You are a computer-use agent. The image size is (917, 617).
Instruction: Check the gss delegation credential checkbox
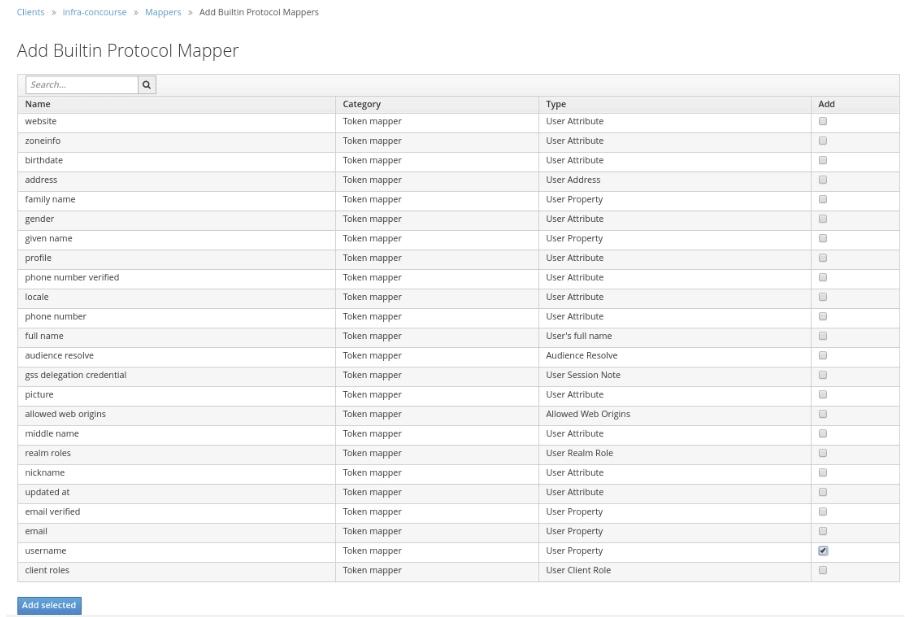823,375
